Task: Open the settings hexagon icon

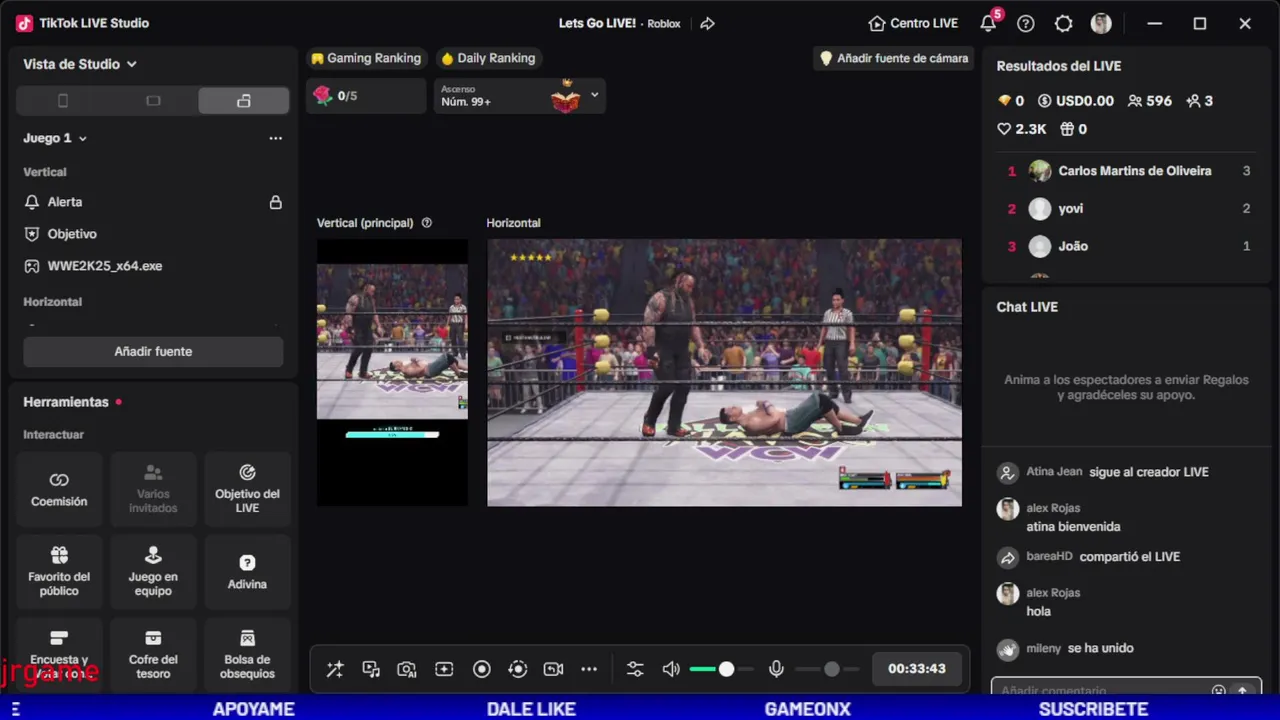Action: 1063,23
